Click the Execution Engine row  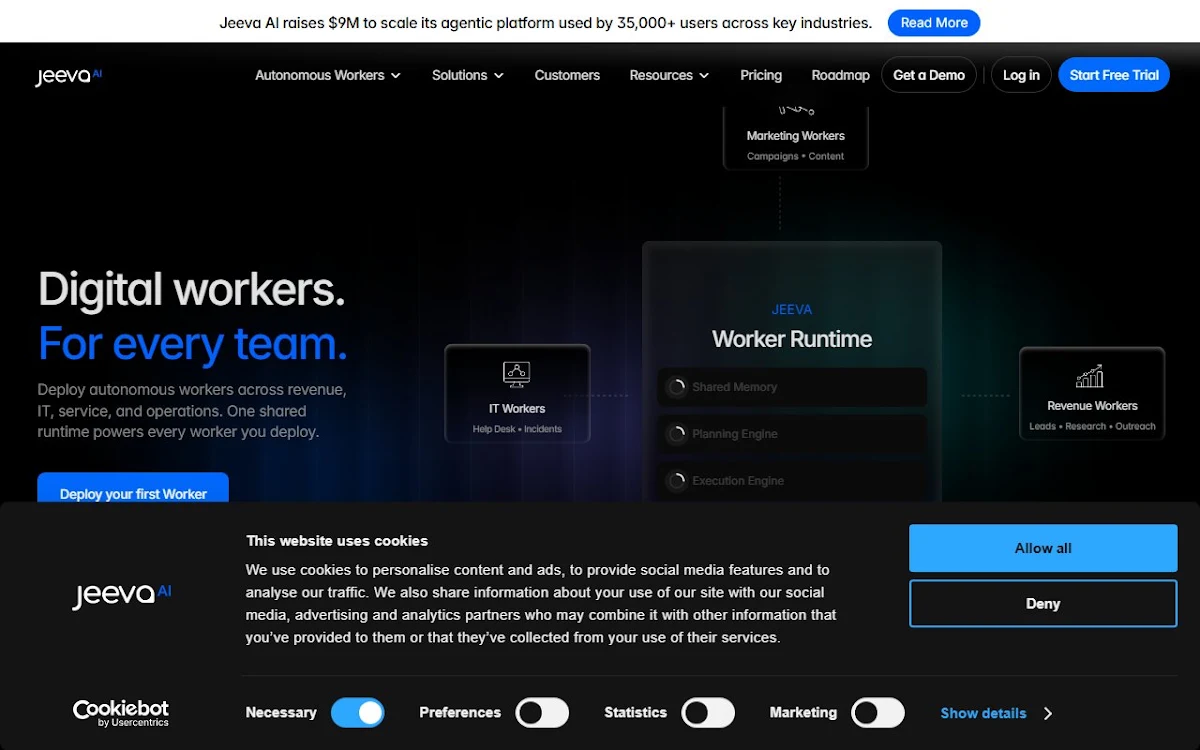point(792,481)
